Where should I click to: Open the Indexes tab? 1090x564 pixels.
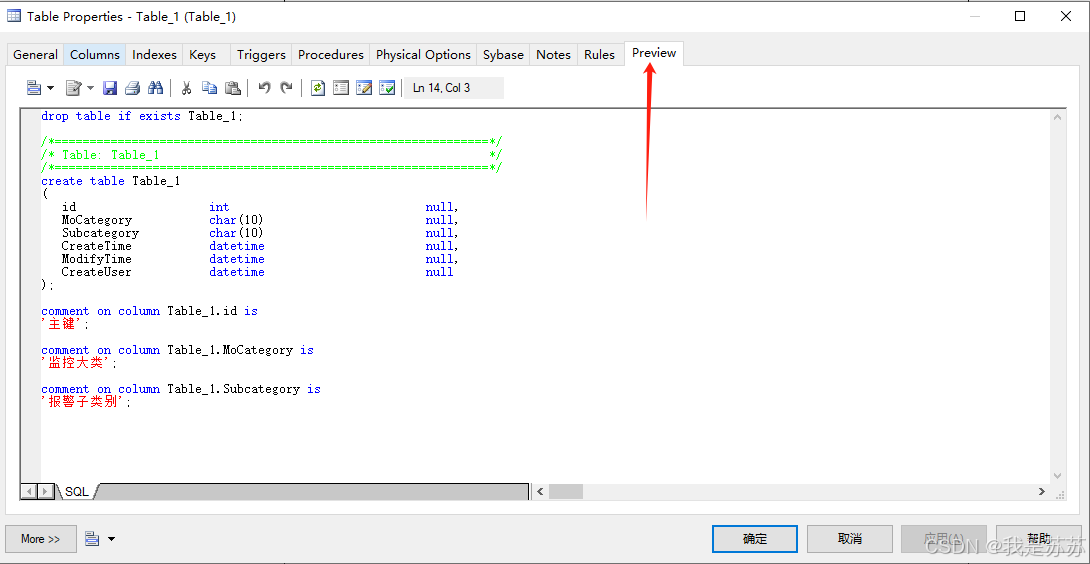click(x=154, y=55)
